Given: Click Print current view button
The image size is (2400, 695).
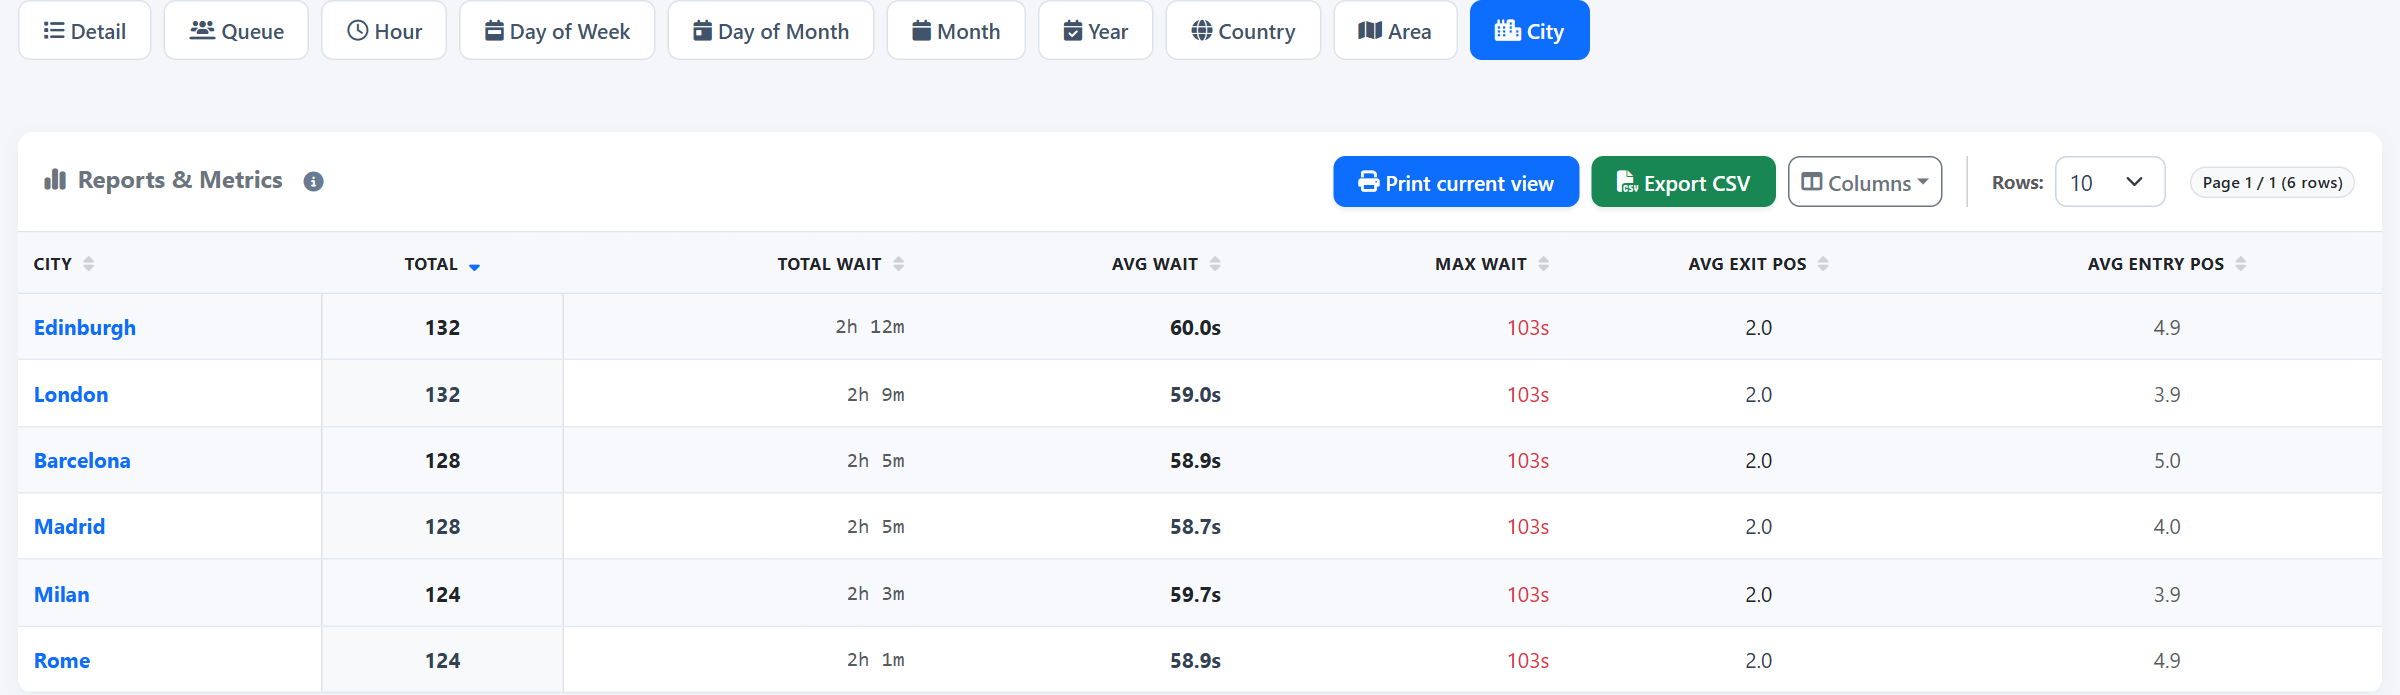Looking at the screenshot, I should coord(1456,182).
